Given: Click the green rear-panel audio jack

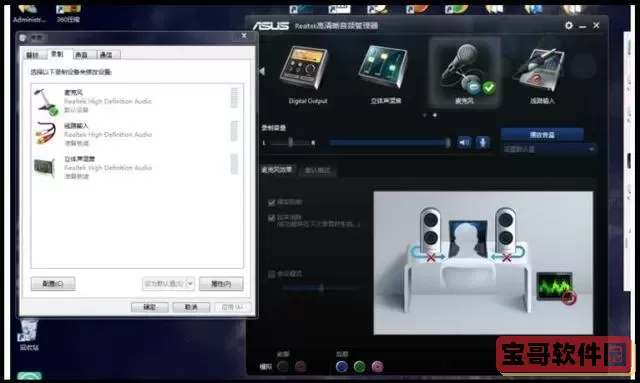Looking at the screenshot, I should (x=359, y=366).
